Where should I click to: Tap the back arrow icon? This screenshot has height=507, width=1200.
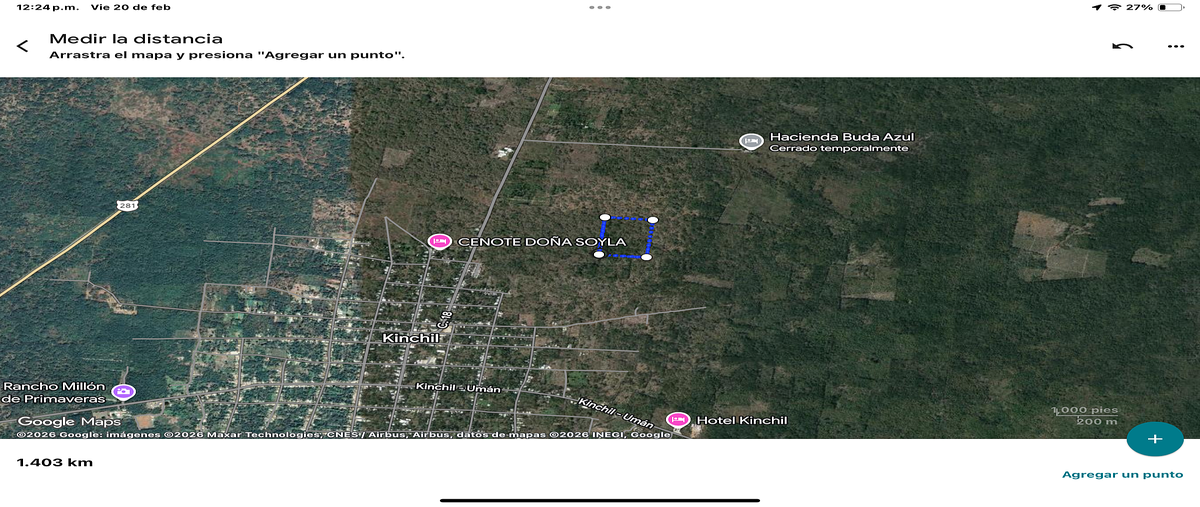[x=22, y=46]
